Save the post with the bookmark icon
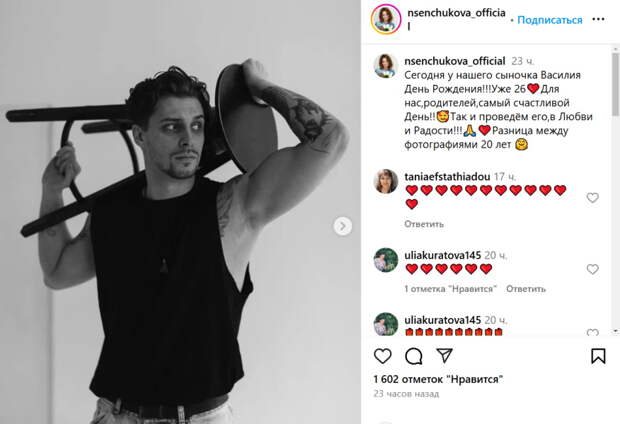Viewport: 620px width, 424px height. [x=598, y=356]
